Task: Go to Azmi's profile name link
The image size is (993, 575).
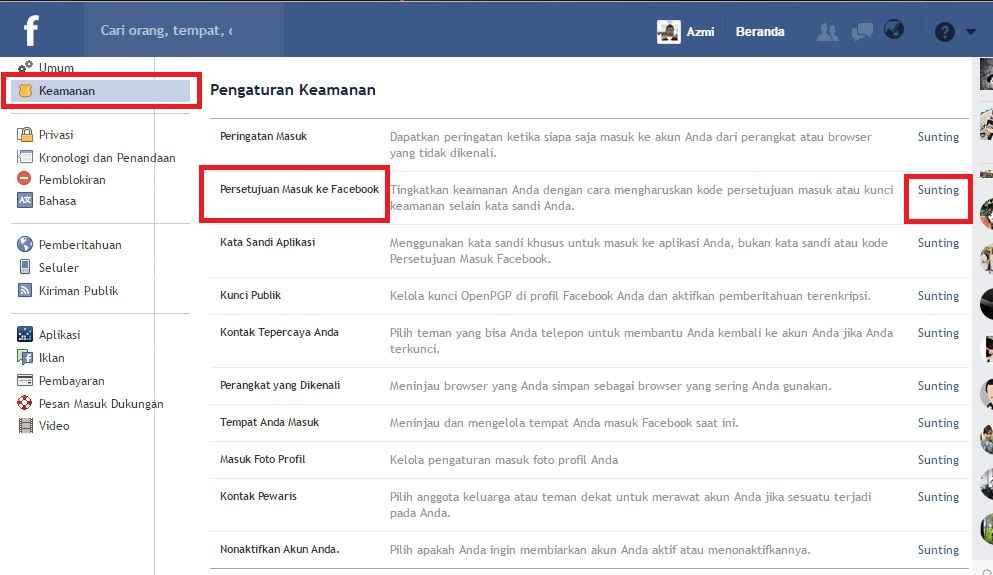Action: pyautogui.click(x=700, y=32)
